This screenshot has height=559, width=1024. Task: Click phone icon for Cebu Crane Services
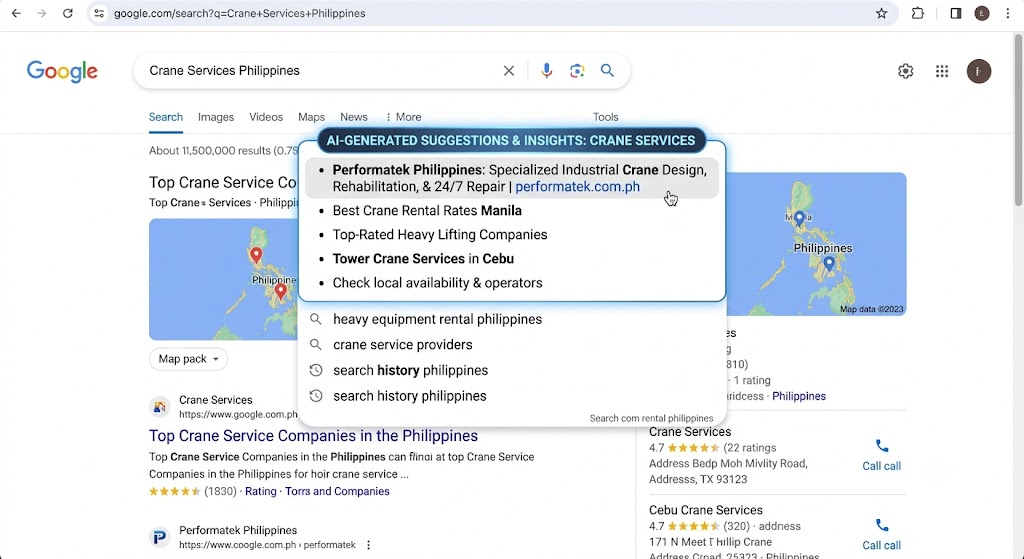click(x=882, y=525)
